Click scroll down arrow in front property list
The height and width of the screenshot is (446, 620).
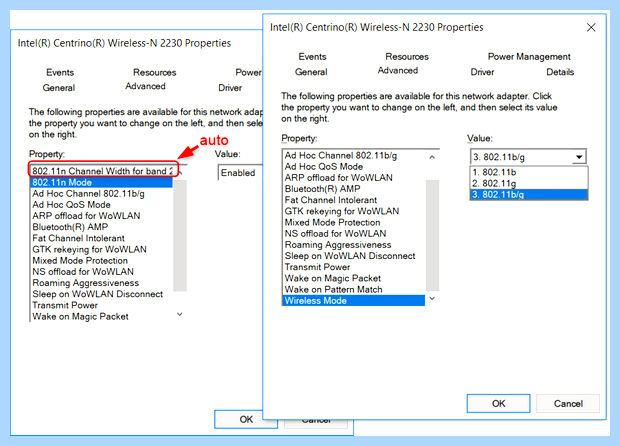(x=432, y=299)
